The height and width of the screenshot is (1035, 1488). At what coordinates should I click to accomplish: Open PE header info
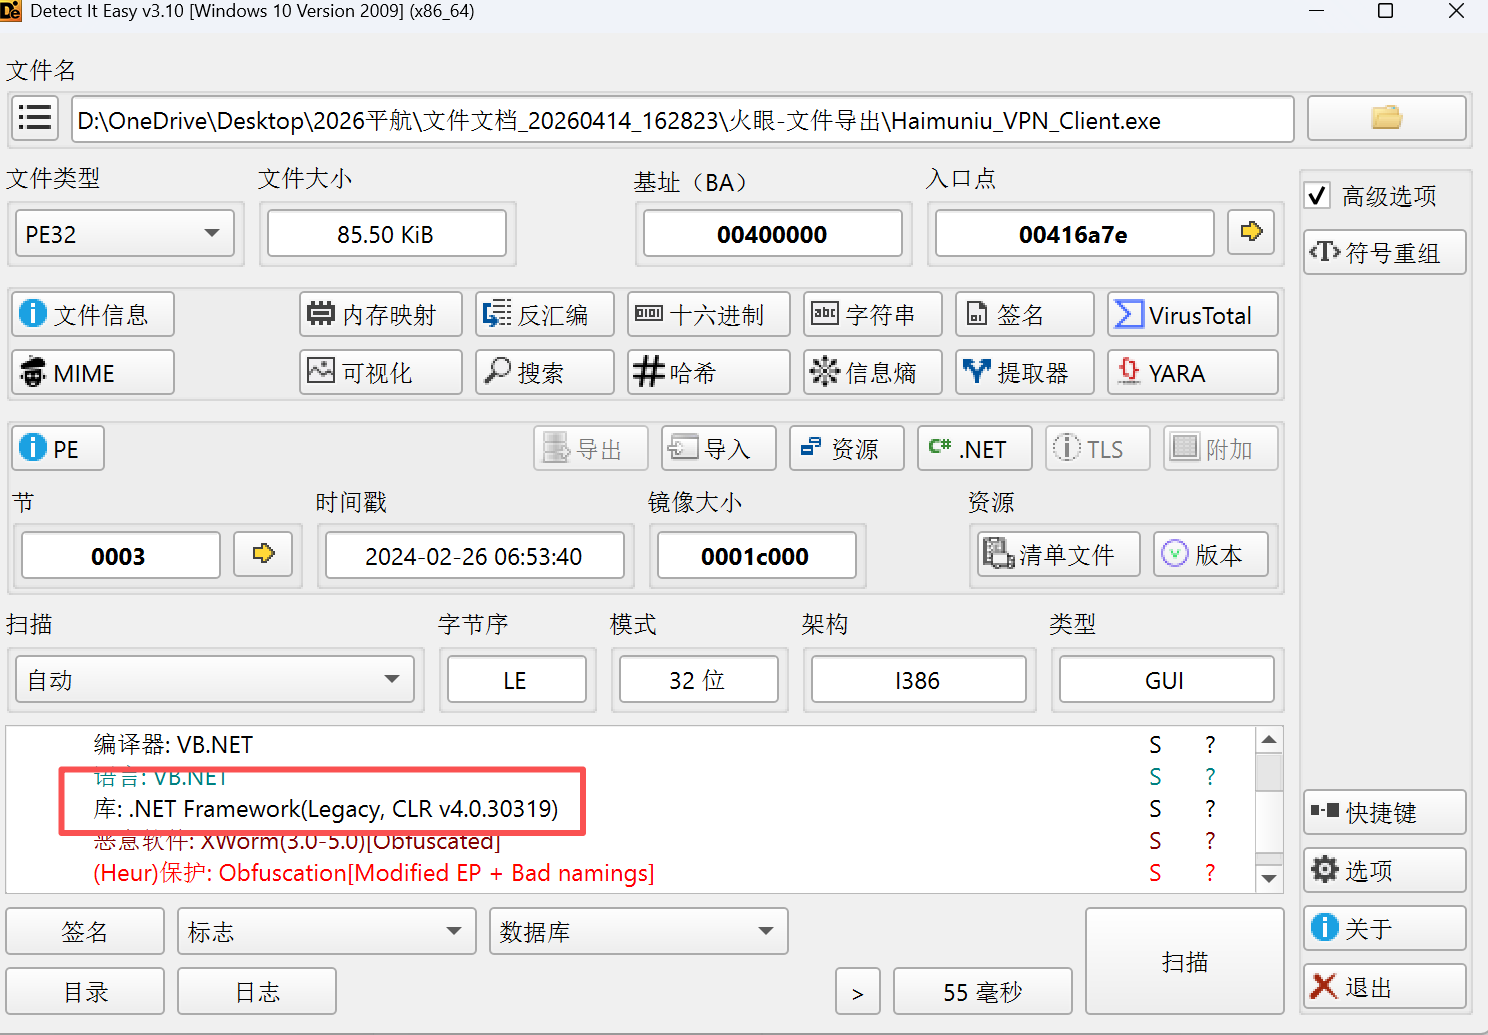tap(58, 448)
